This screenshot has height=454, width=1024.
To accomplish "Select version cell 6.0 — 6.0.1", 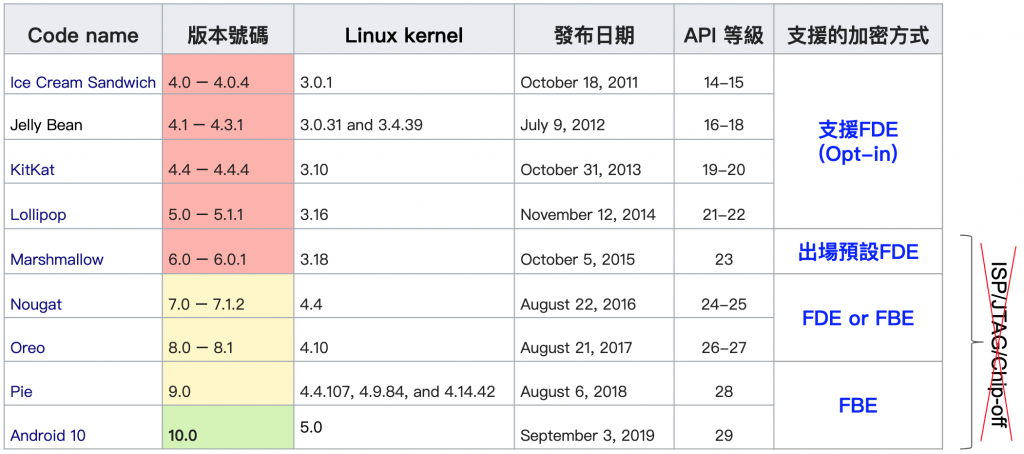I will coord(228,251).
